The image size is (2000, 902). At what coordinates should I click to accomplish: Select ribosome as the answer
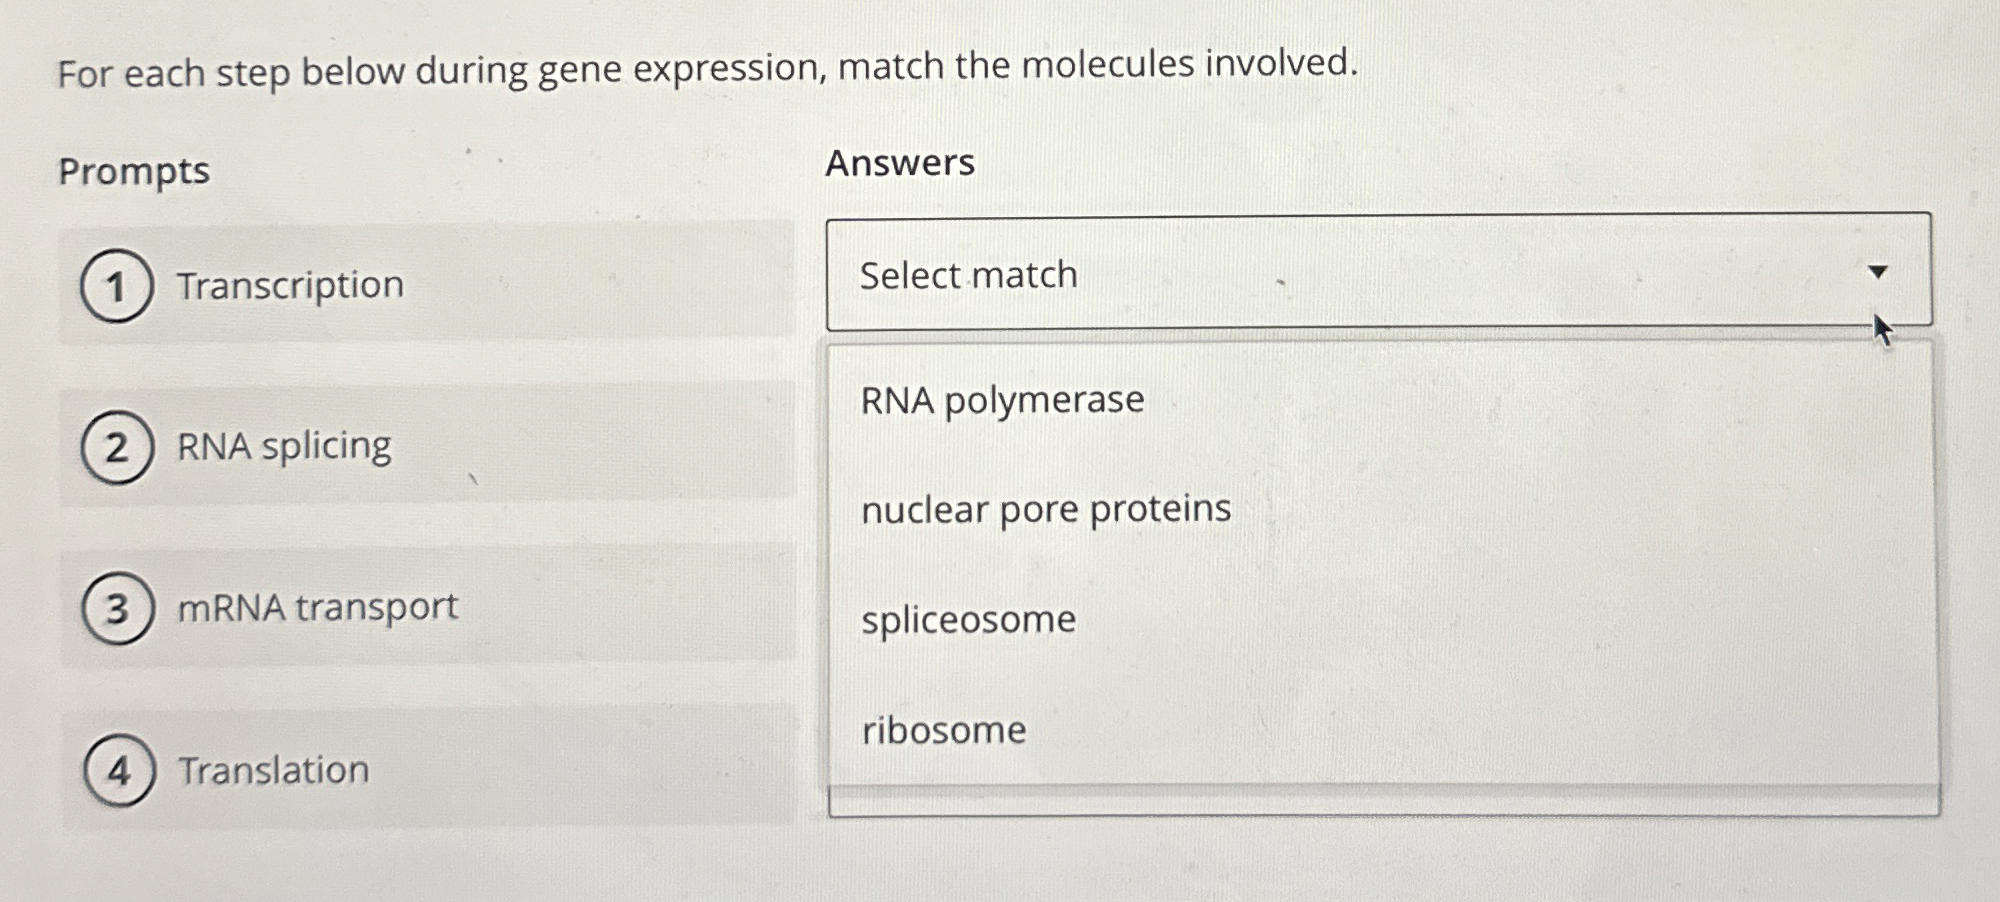[942, 732]
